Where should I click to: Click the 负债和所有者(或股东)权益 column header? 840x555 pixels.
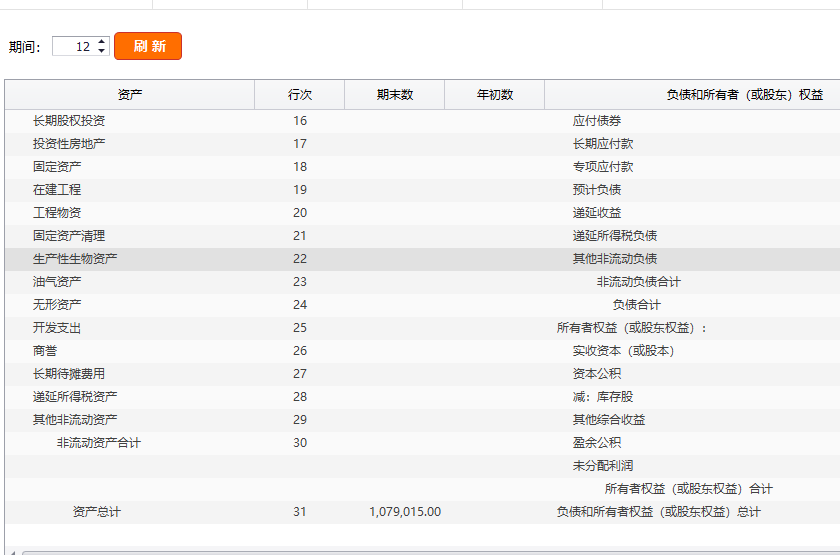click(744, 95)
